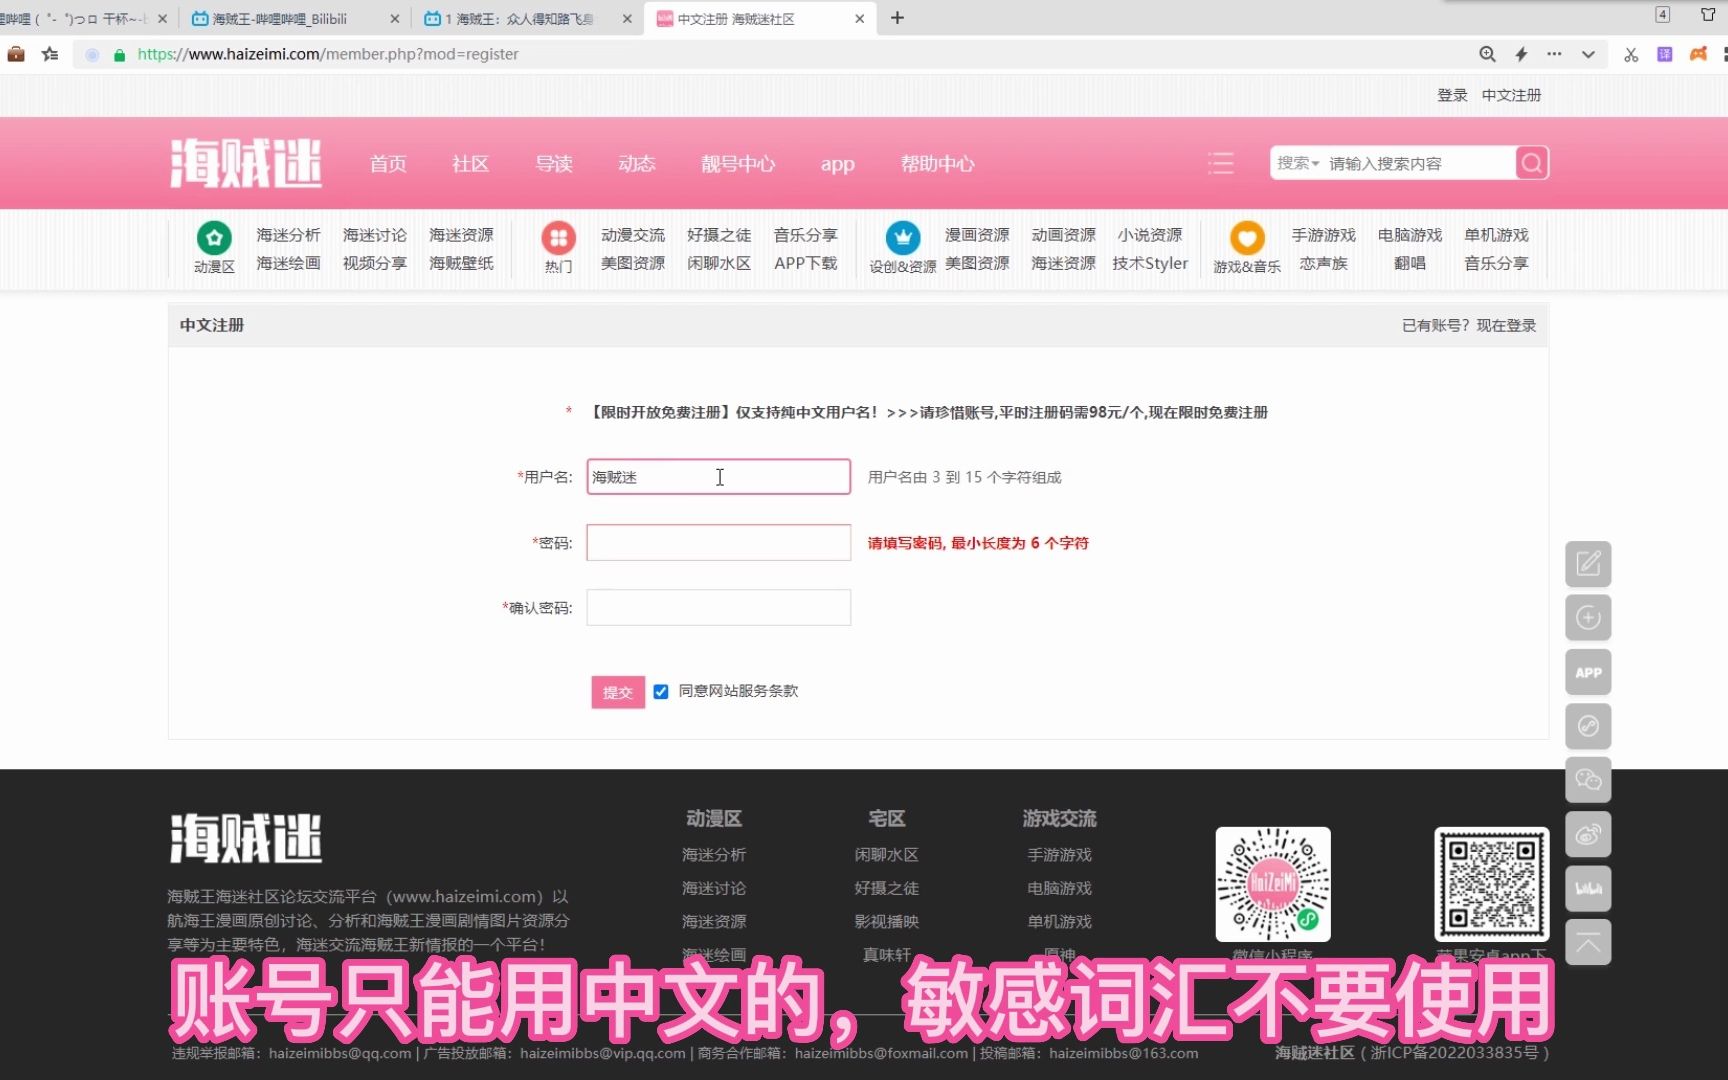Switch to the 海贼王：众人得知路飞 tab
This screenshot has width=1728, height=1080.
[x=528, y=18]
